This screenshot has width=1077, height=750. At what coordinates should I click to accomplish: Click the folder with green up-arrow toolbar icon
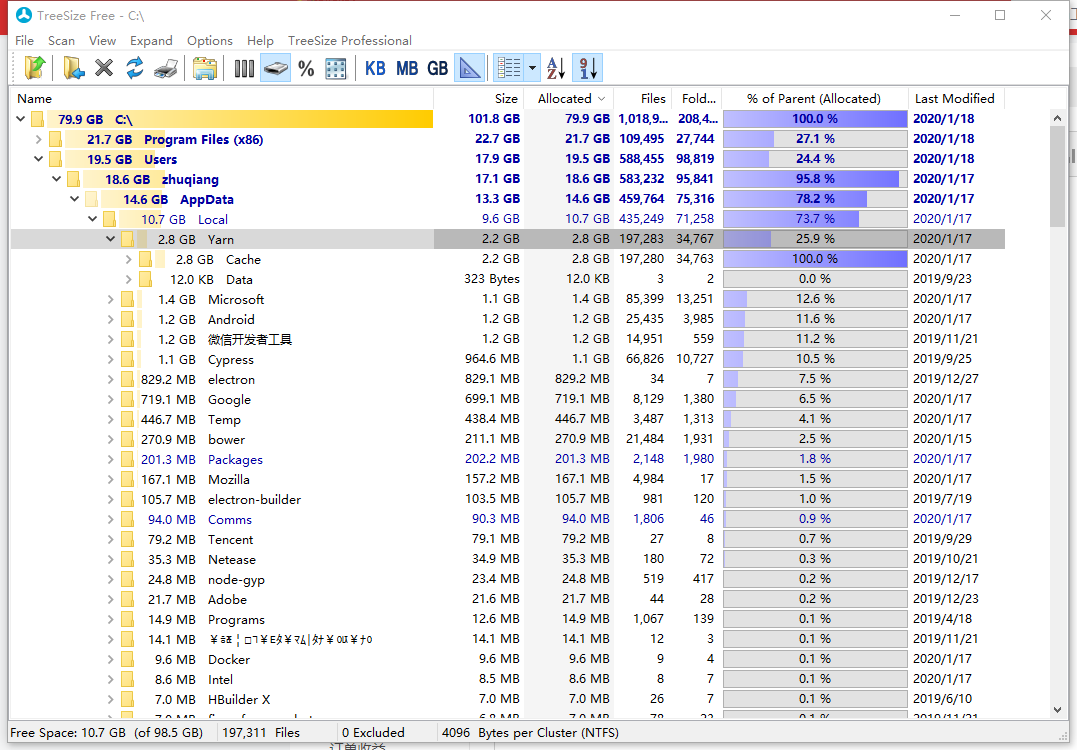click(x=35, y=68)
